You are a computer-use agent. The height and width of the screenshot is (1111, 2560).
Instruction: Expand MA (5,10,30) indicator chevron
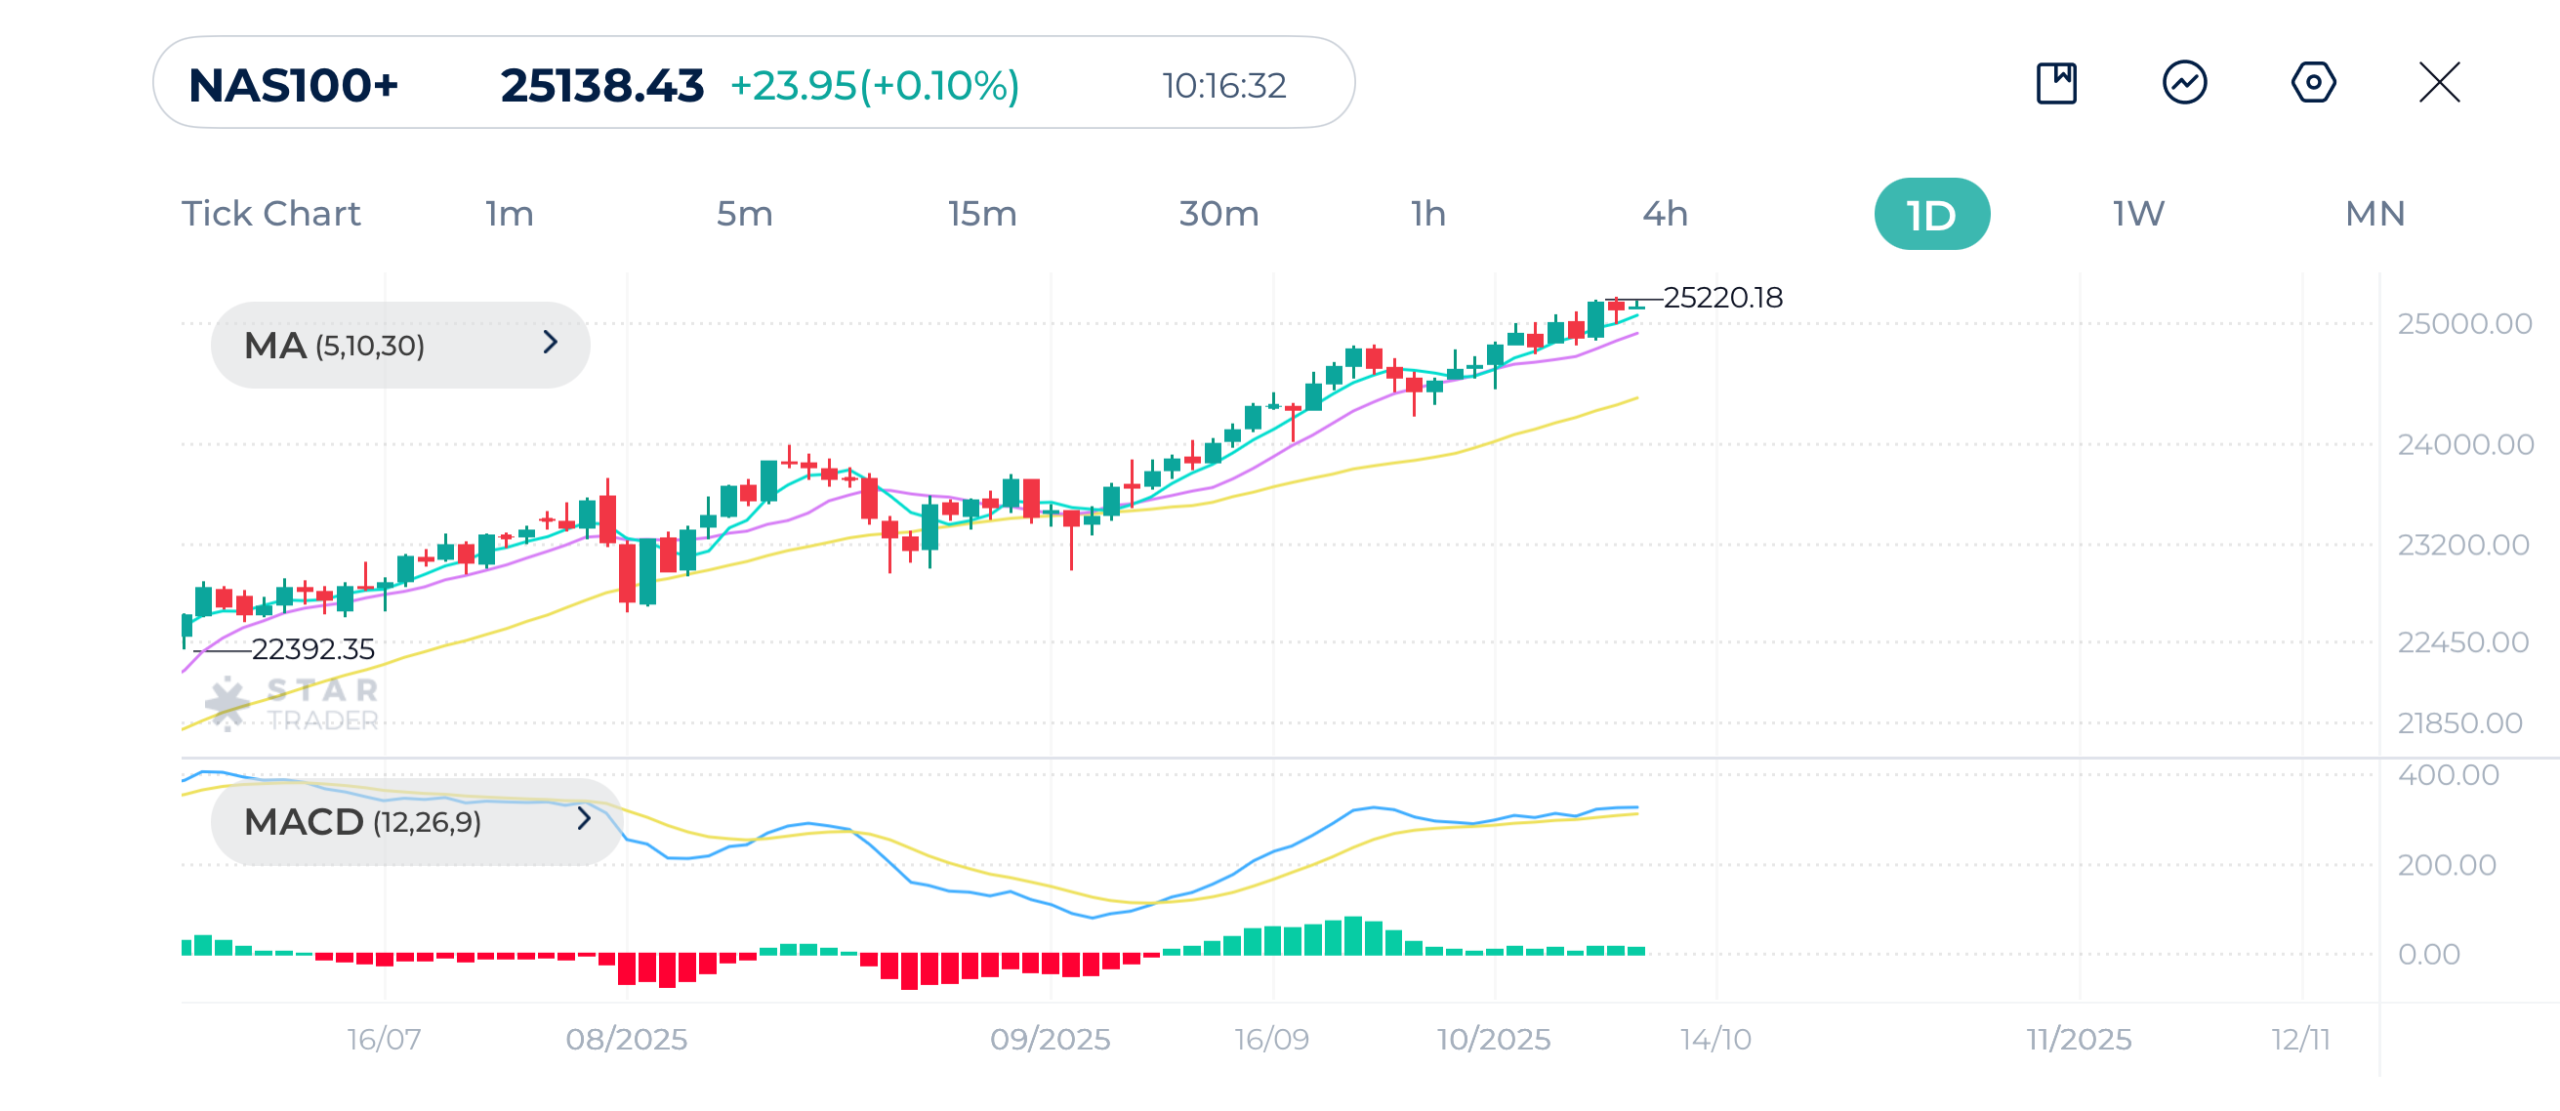click(550, 343)
